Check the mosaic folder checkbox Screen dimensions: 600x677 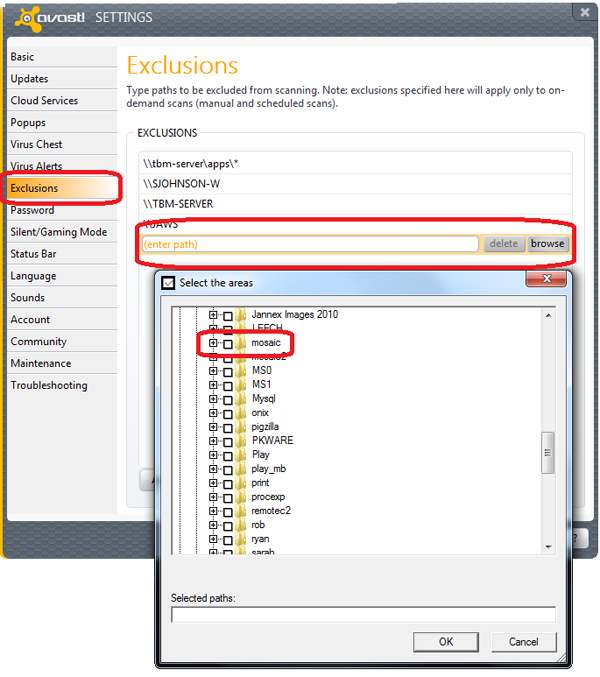[x=228, y=343]
